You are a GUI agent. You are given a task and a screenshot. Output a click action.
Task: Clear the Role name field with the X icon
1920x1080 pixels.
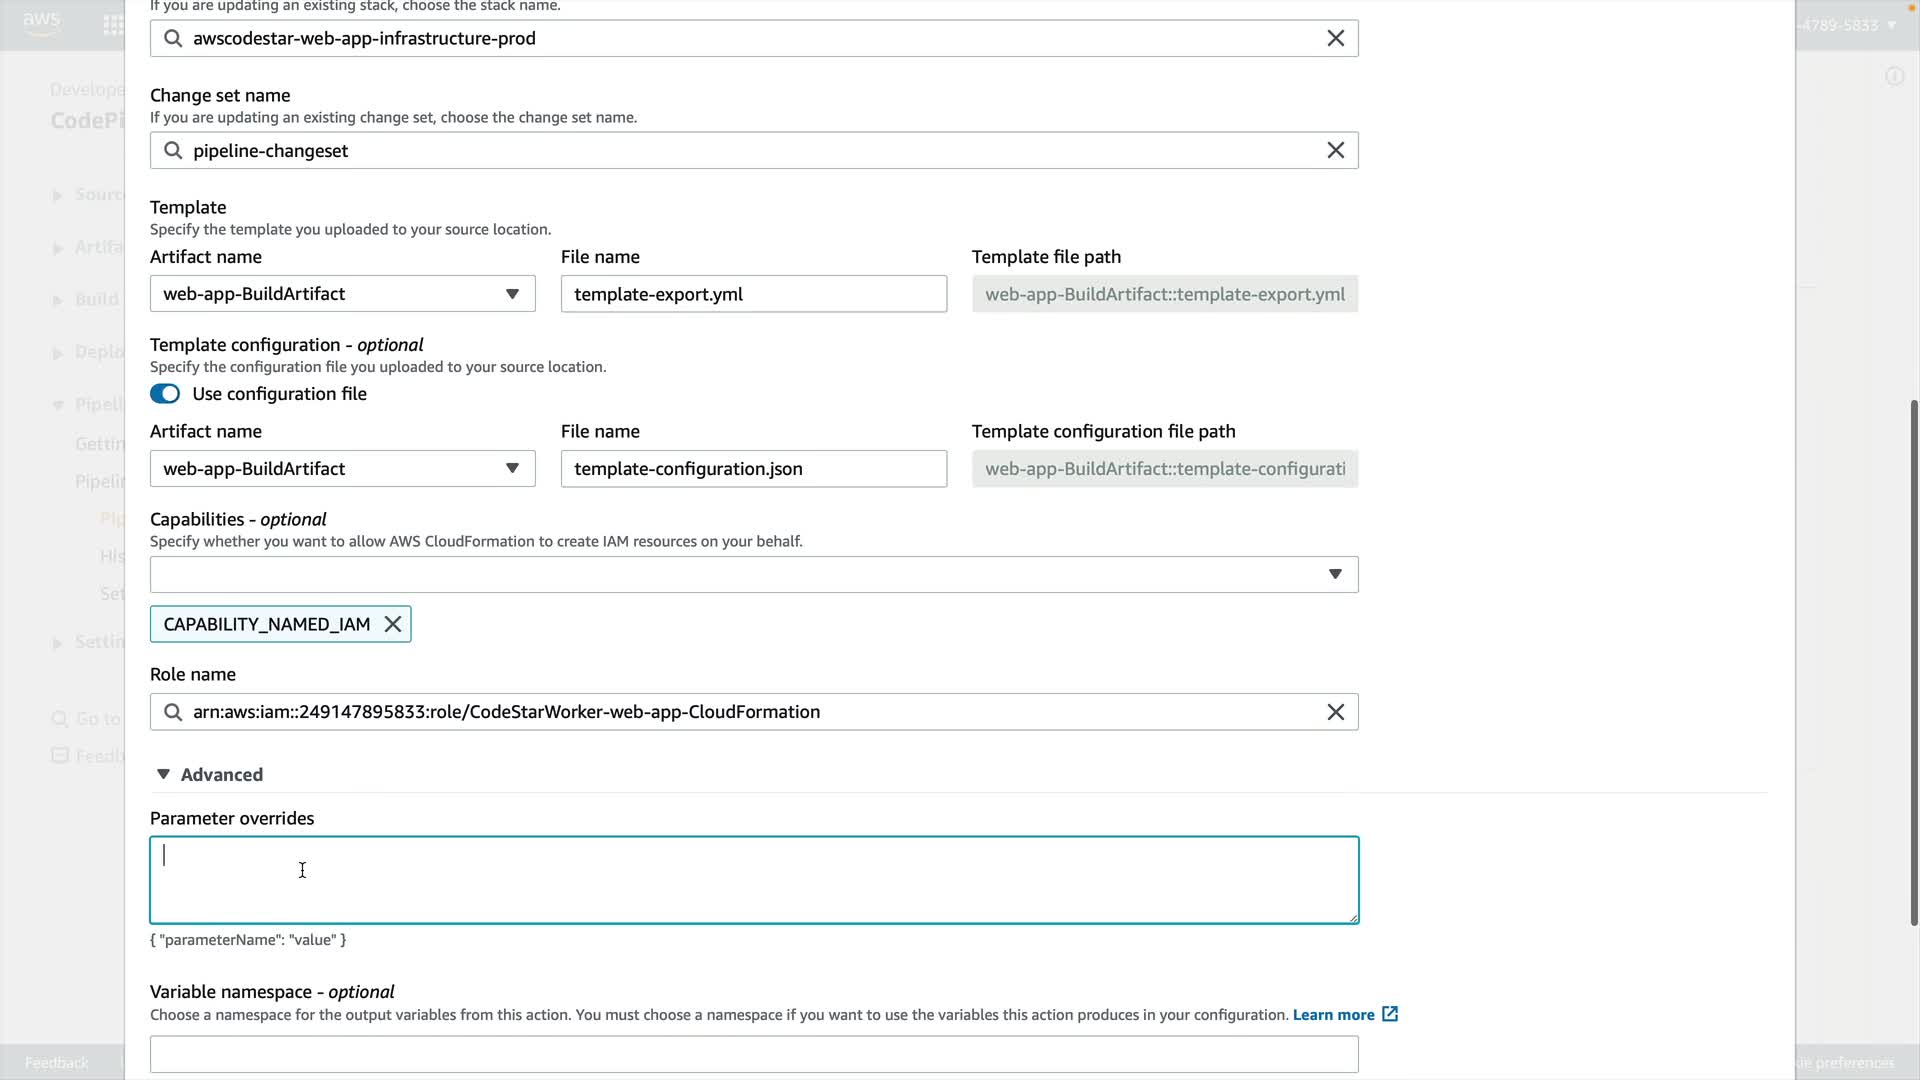pyautogui.click(x=1335, y=712)
